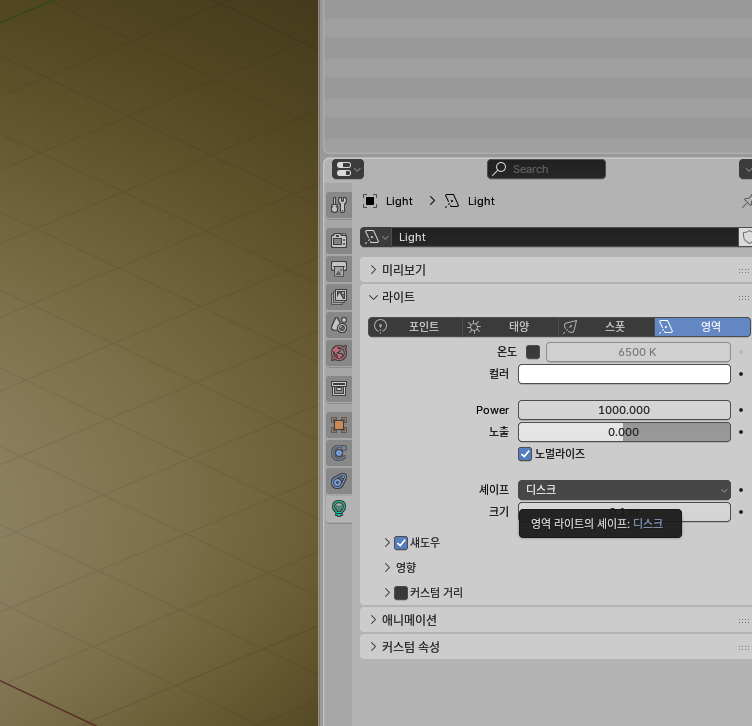Screen dimensions: 752x726
Task: Toggle the fake user shield icon
Action: 746,237
